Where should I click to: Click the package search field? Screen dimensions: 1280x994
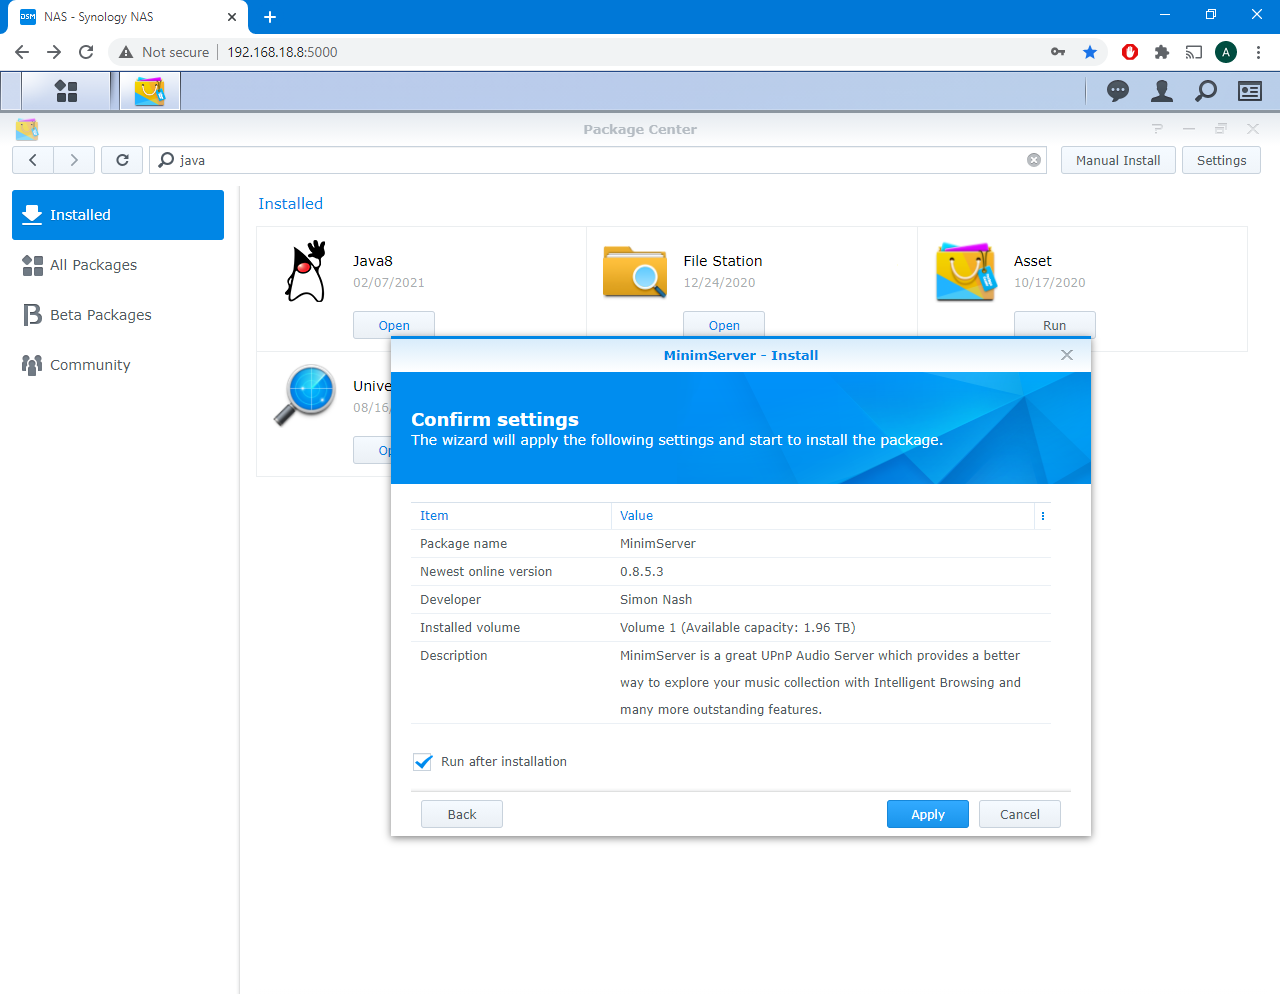coord(598,160)
